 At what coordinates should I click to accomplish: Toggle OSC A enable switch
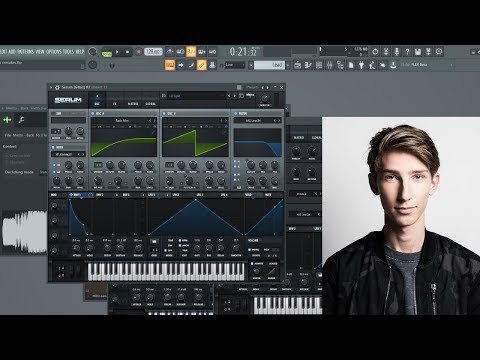tap(93, 114)
